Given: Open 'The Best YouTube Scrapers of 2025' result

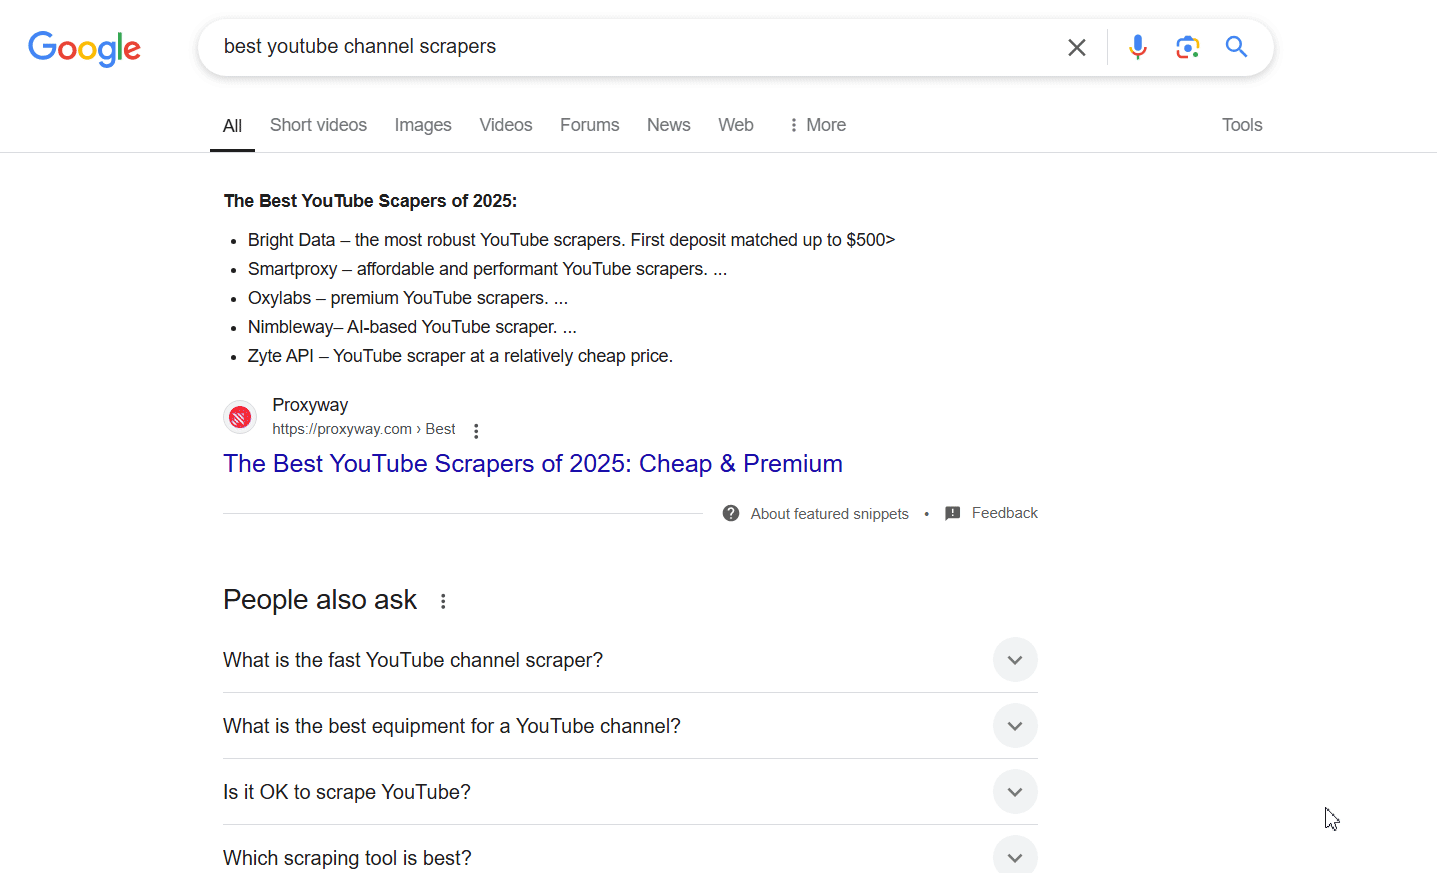Looking at the screenshot, I should [x=533, y=463].
